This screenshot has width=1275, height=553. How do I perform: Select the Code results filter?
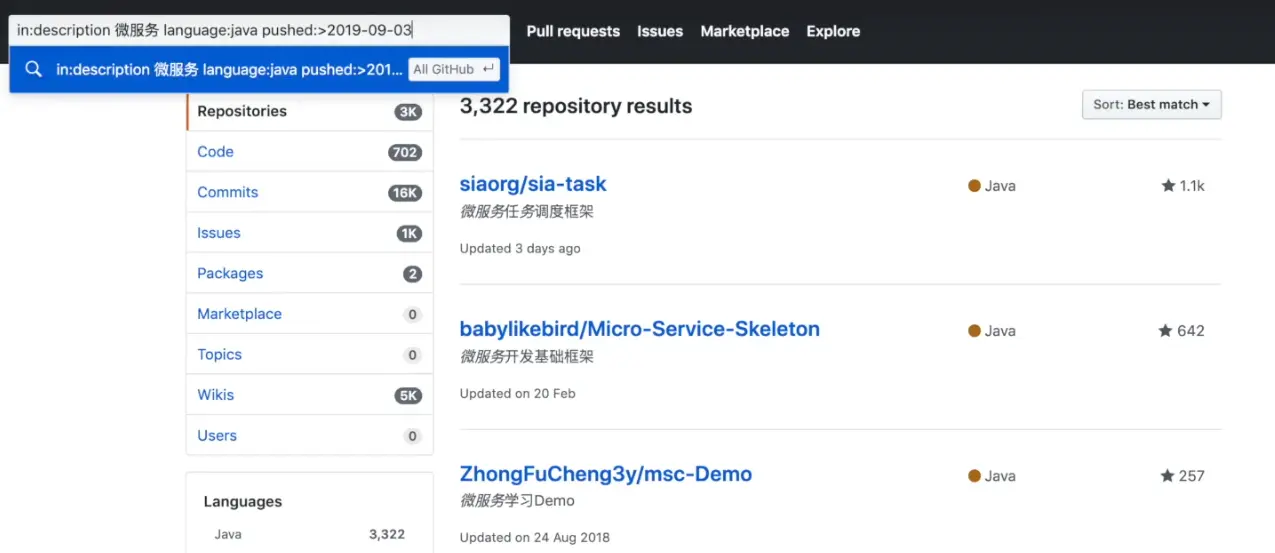coord(310,152)
